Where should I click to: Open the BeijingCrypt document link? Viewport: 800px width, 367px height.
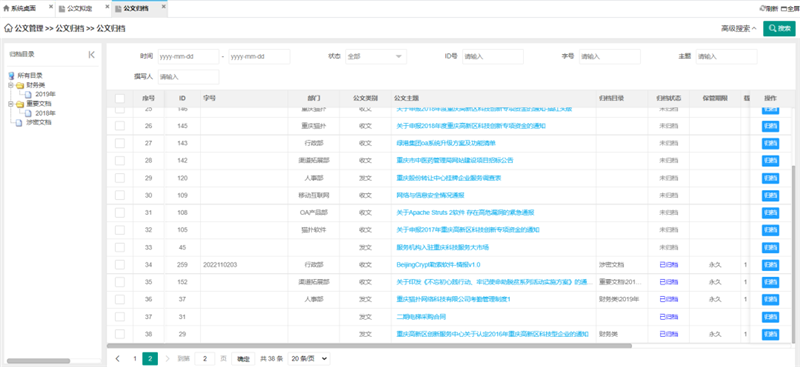coord(438,265)
